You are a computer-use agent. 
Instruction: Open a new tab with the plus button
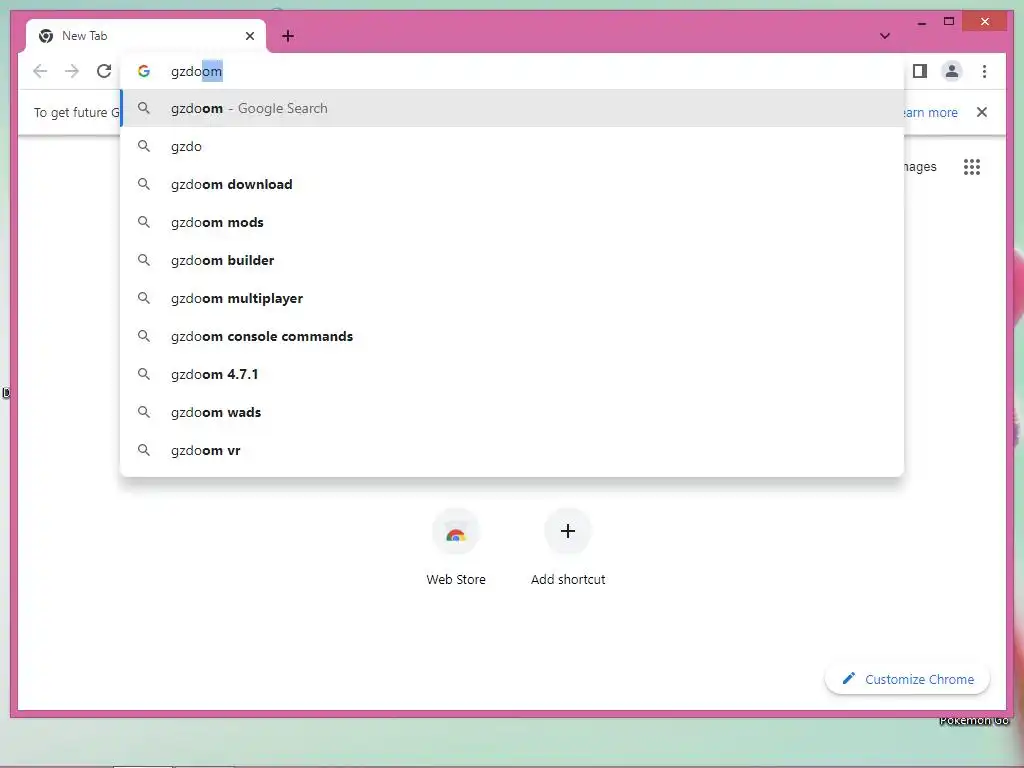point(288,36)
